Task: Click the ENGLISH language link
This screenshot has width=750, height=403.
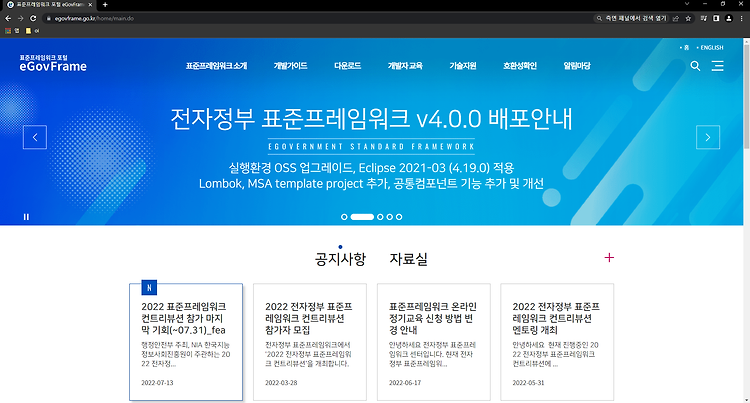Action: click(x=710, y=48)
